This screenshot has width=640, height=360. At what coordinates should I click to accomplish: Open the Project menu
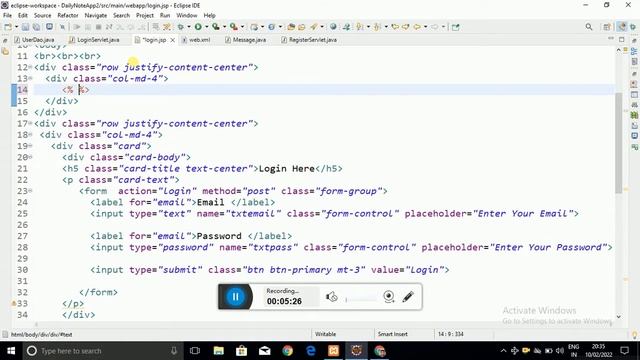(x=144, y=15)
